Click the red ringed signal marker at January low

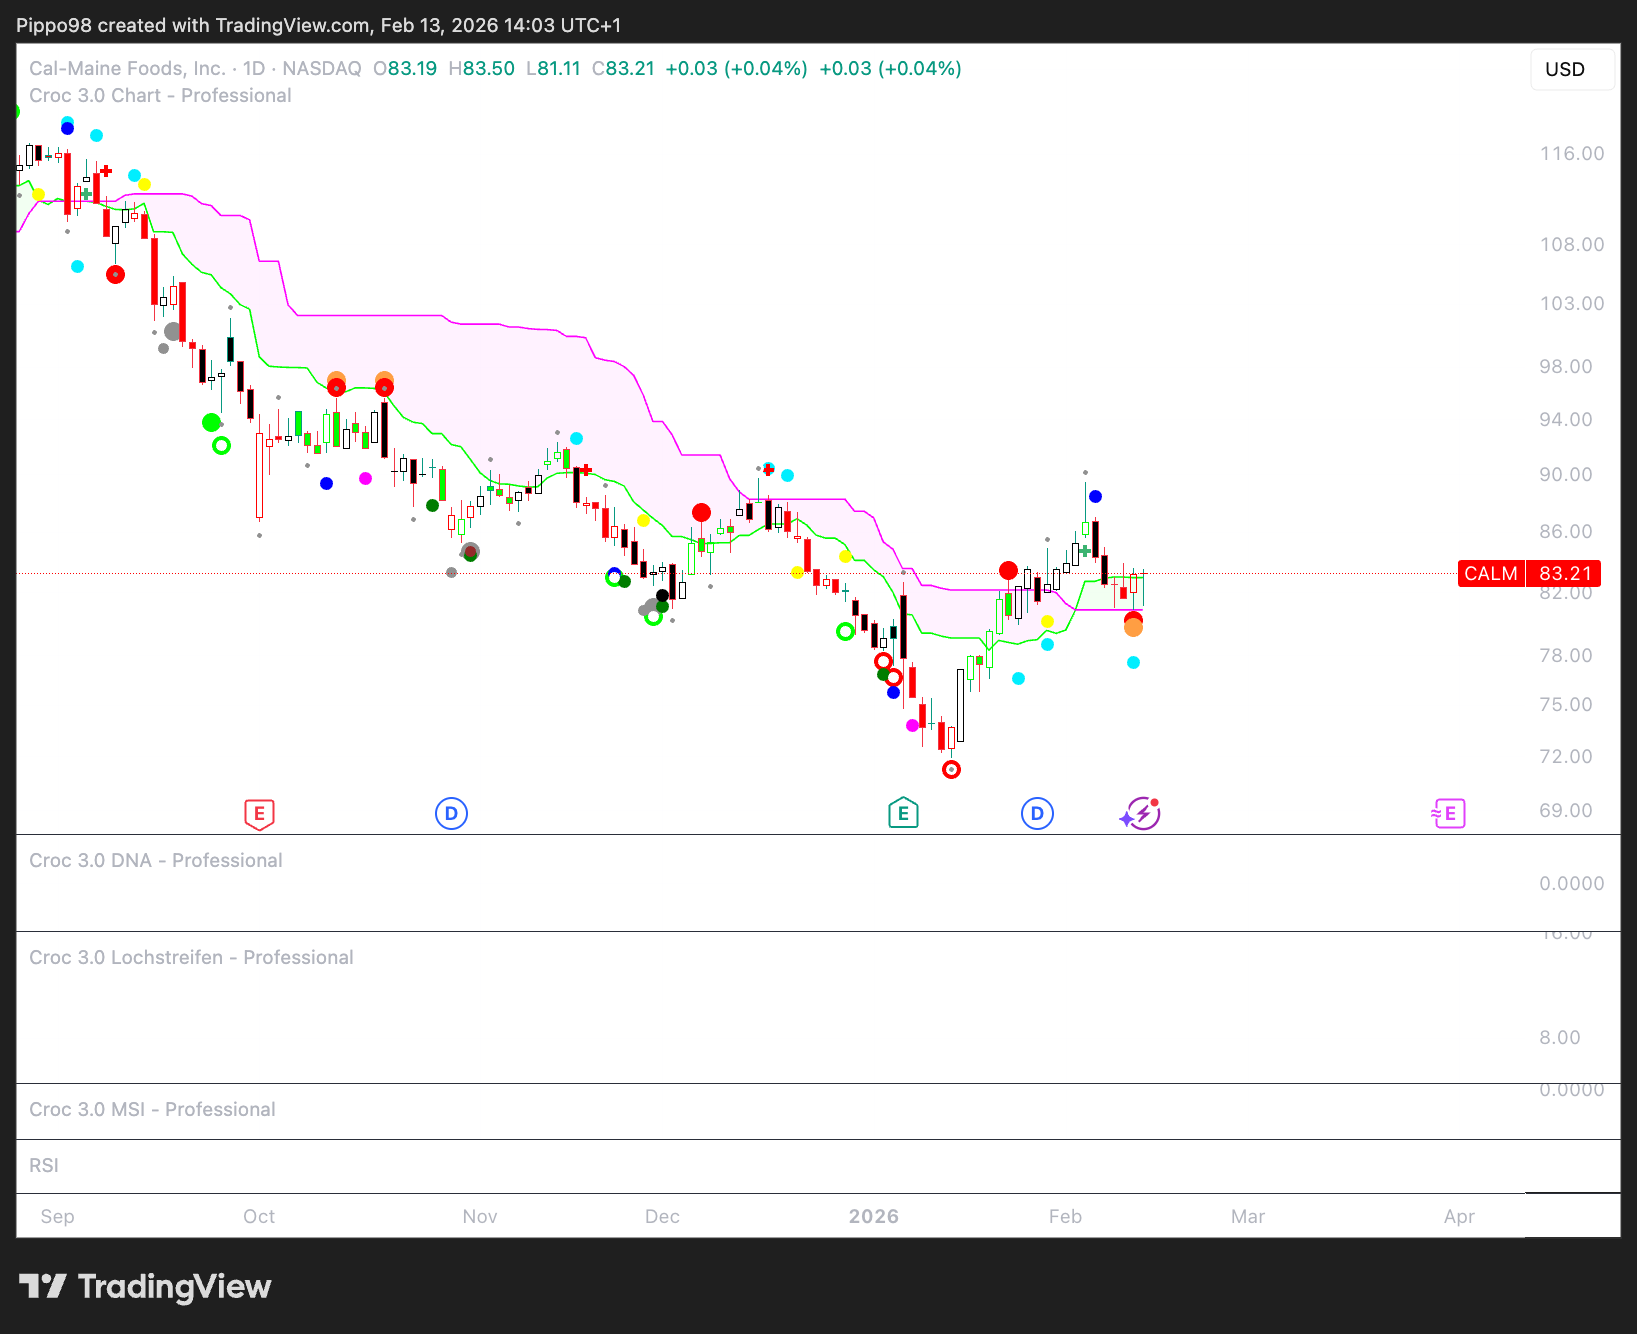[951, 769]
